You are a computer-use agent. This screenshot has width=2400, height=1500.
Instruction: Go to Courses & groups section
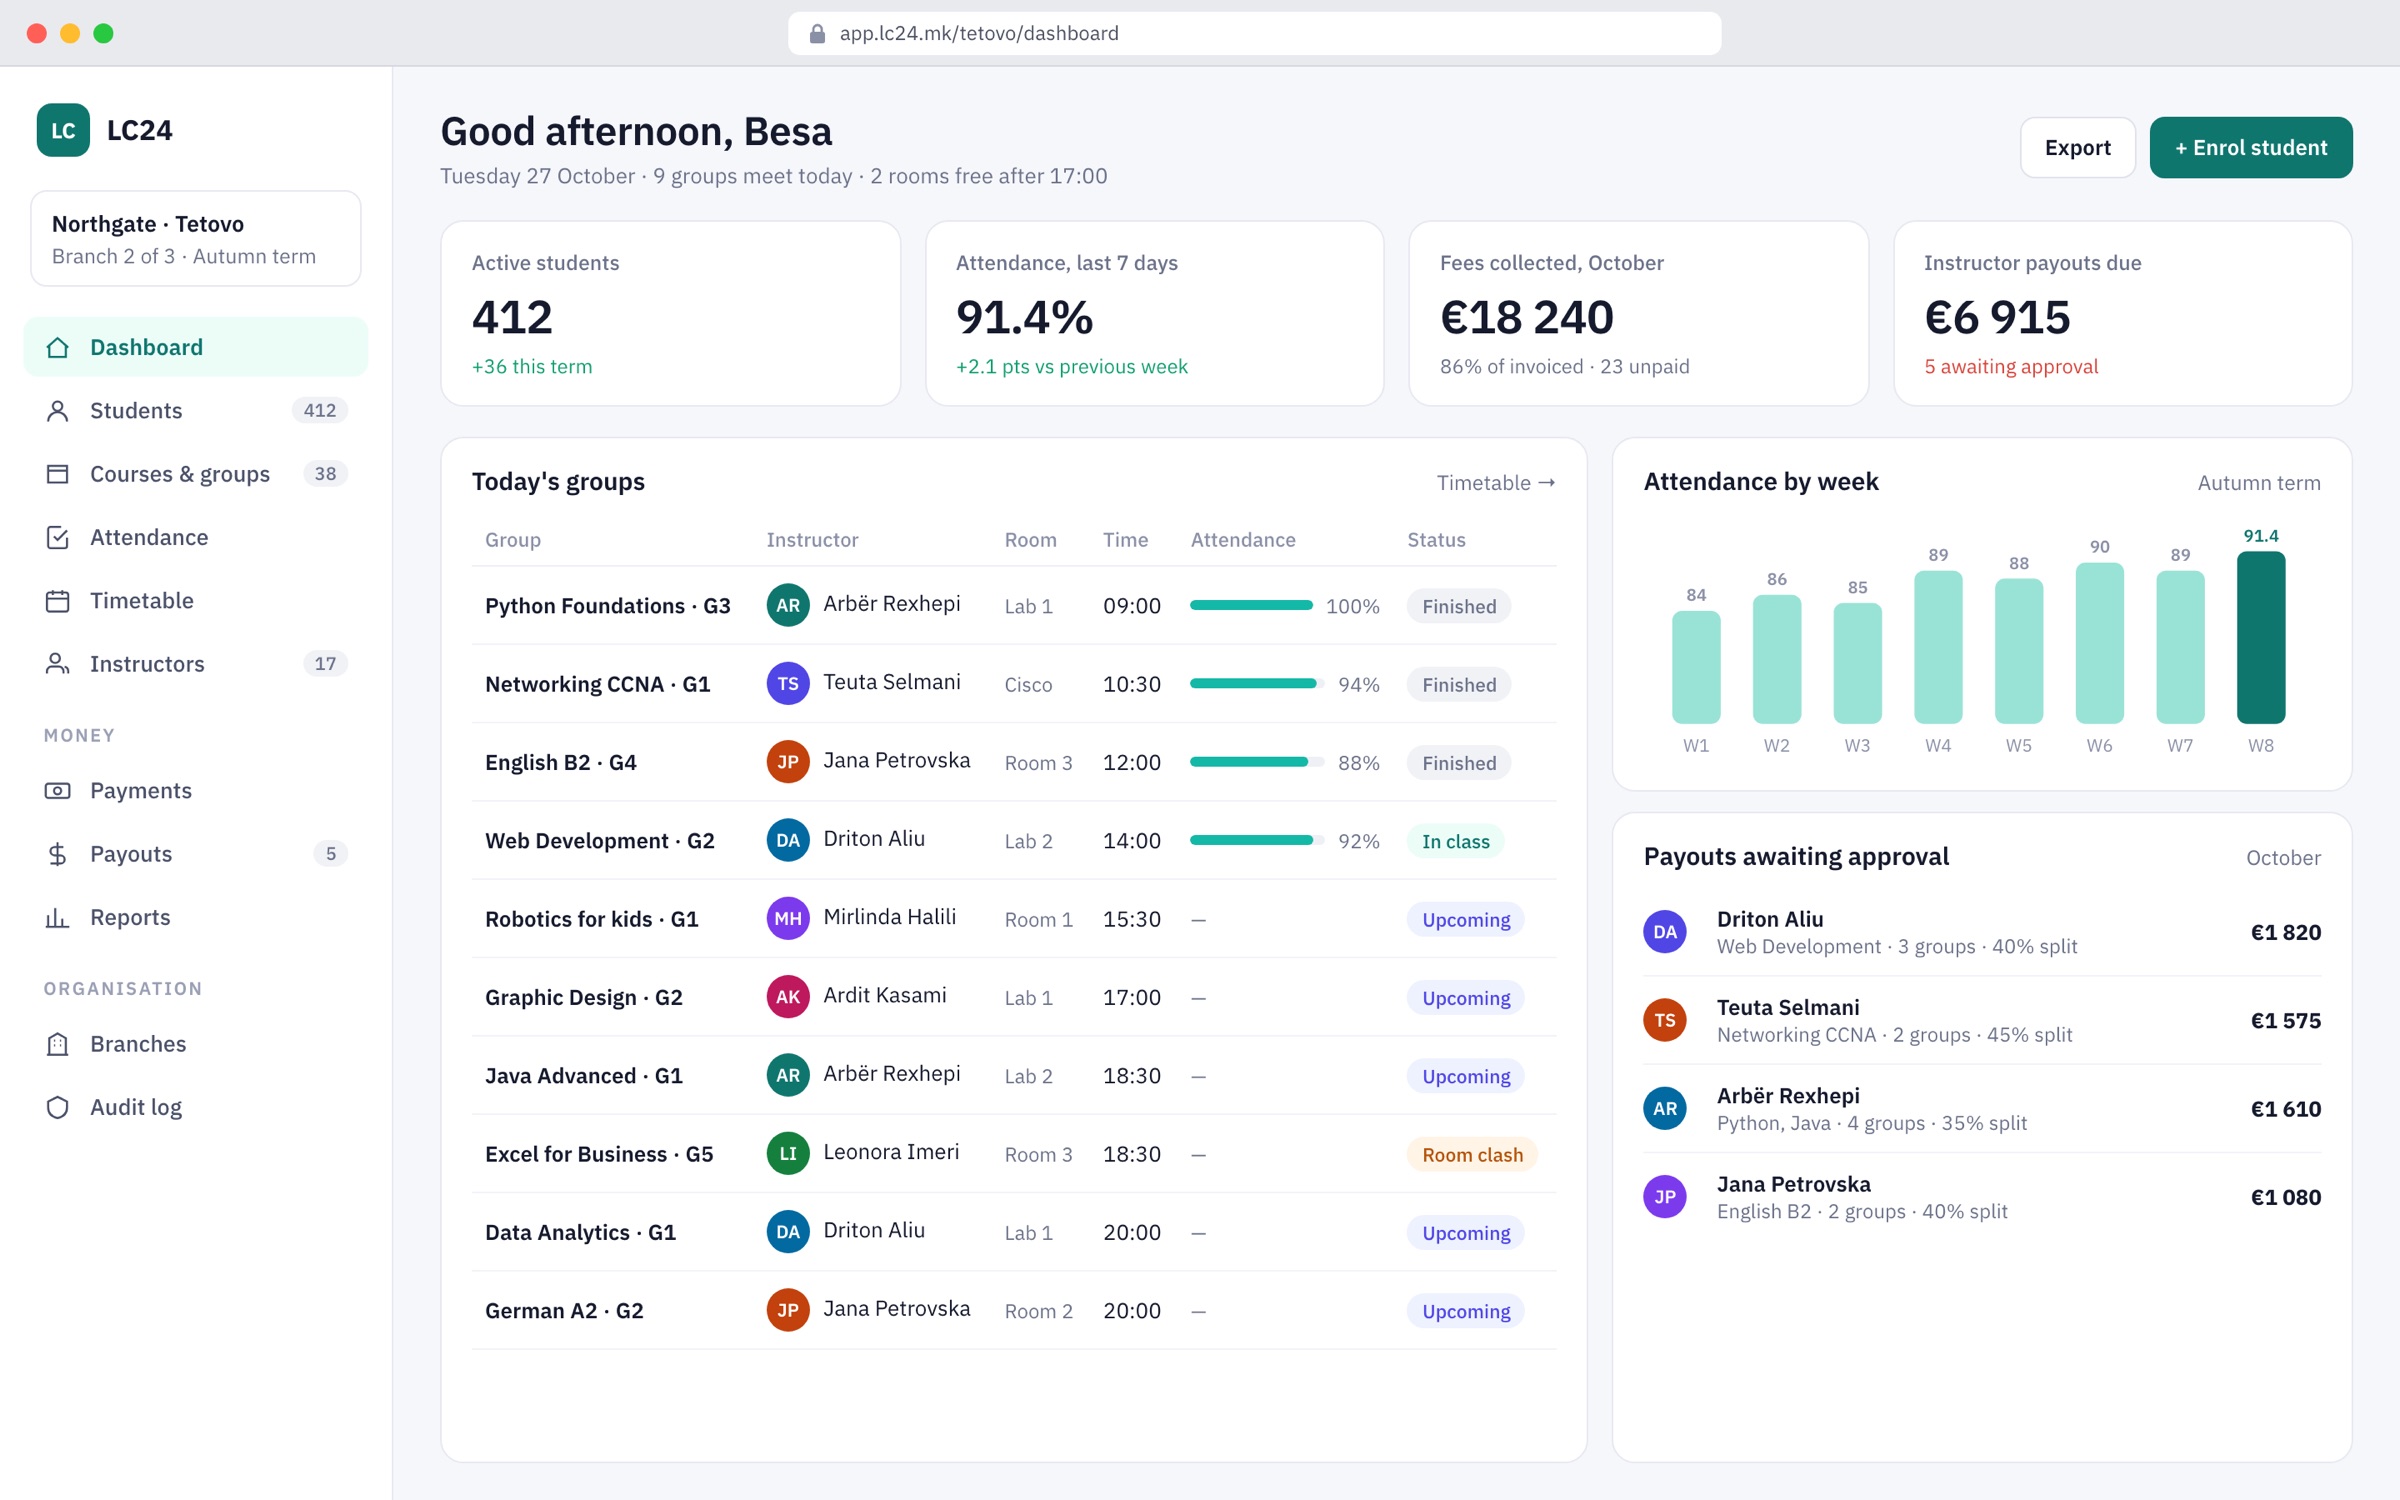coord(196,474)
